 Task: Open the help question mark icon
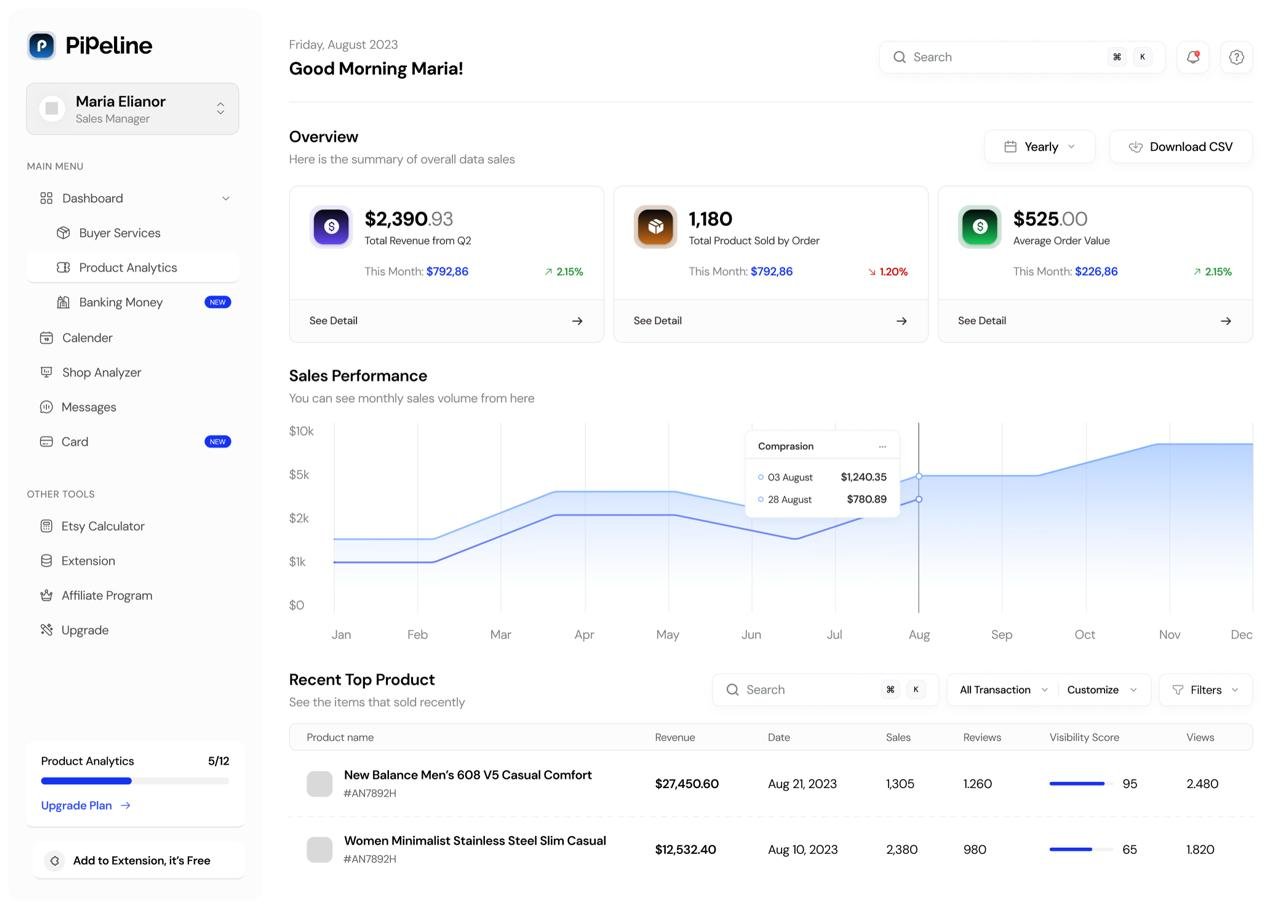pos(1236,57)
